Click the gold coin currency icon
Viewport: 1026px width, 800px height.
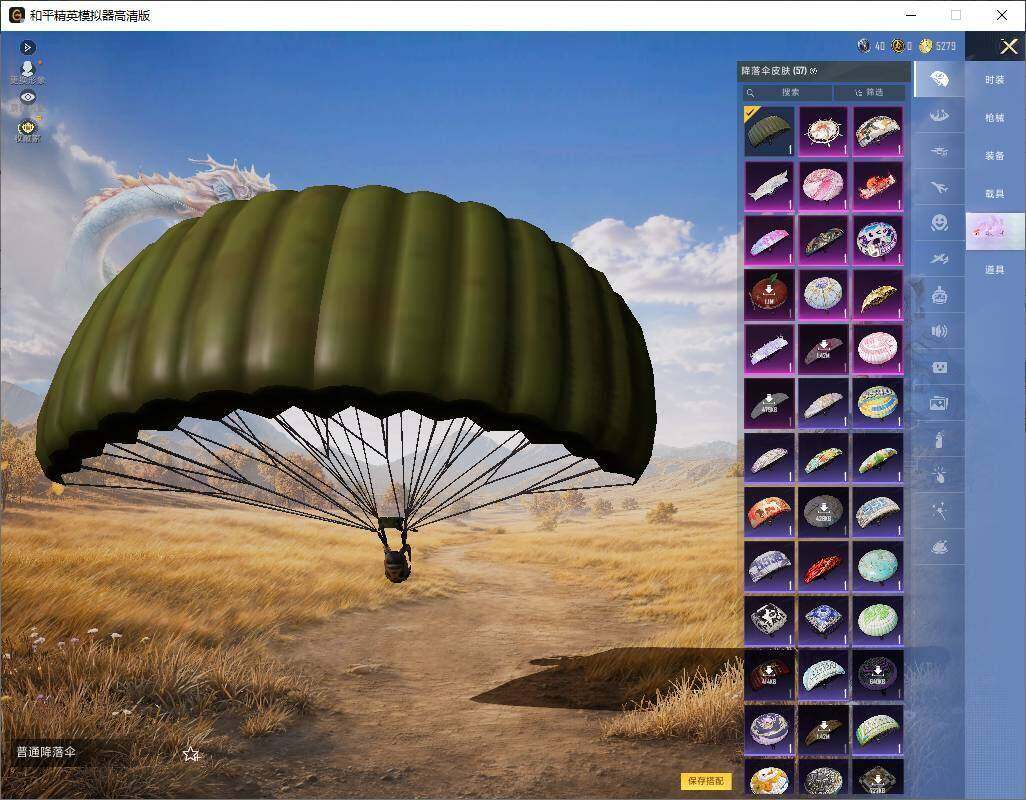point(925,46)
